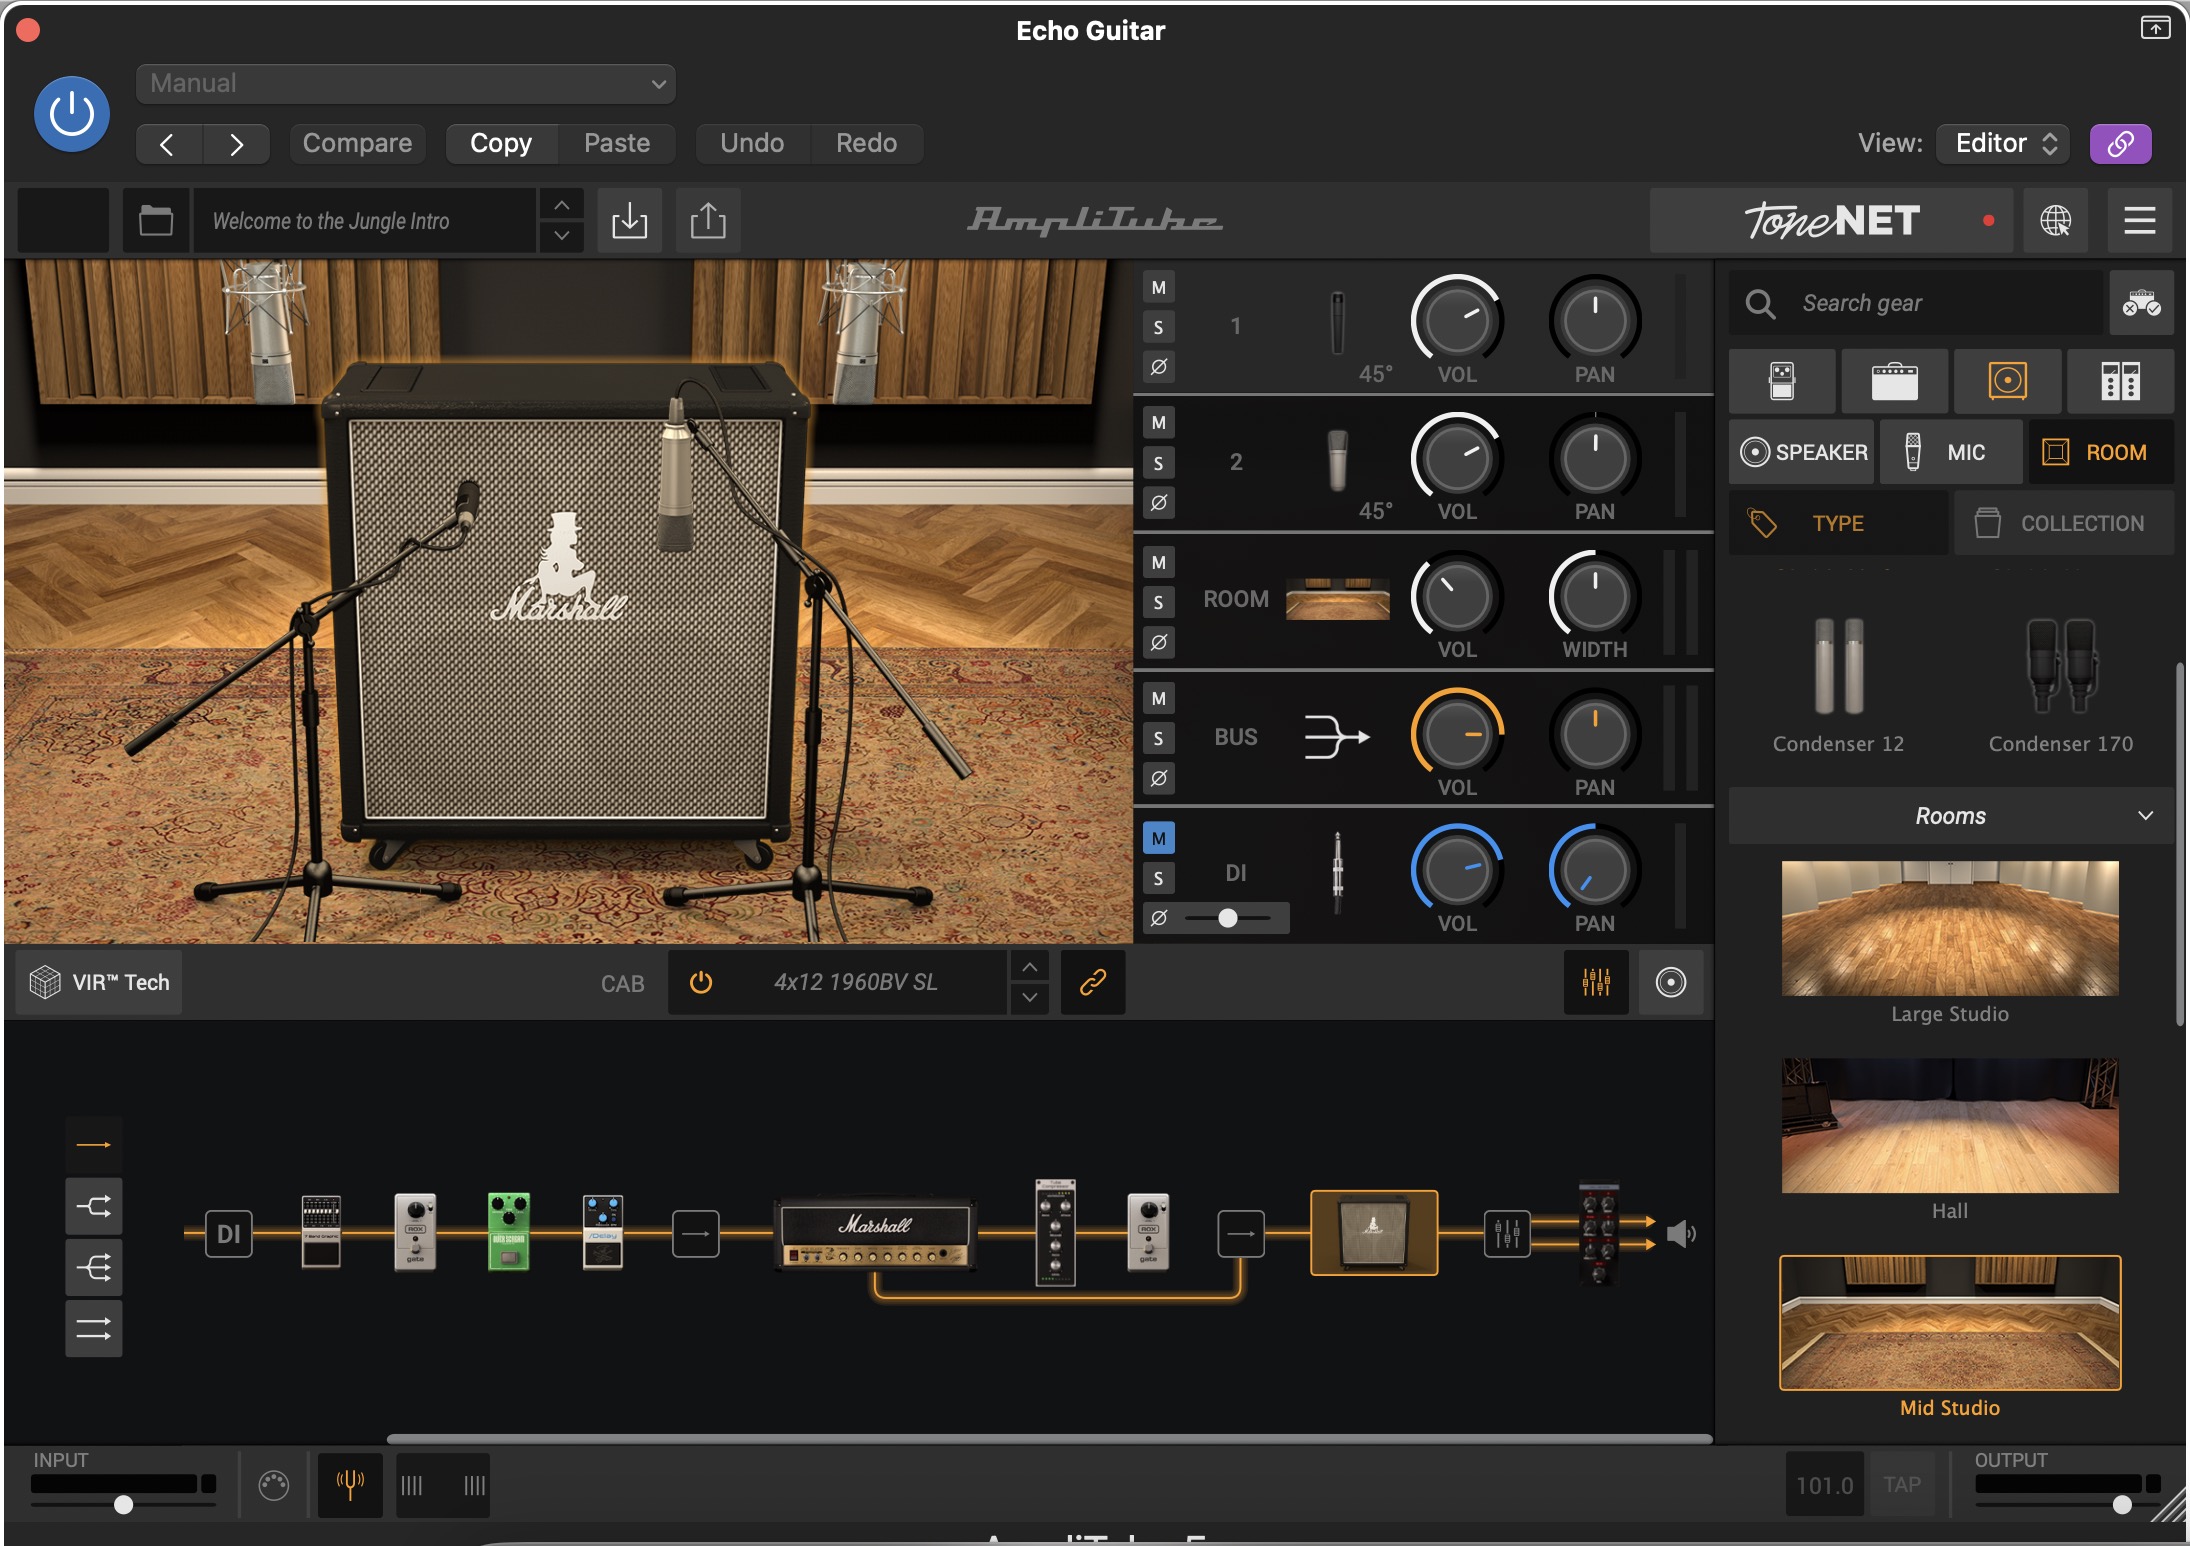2190x1546 pixels.
Task: Click the preset share/export icon
Action: point(708,220)
